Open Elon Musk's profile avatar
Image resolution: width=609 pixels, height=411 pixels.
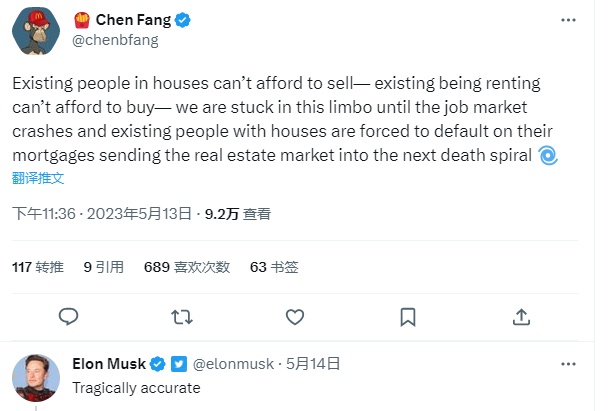(33, 379)
